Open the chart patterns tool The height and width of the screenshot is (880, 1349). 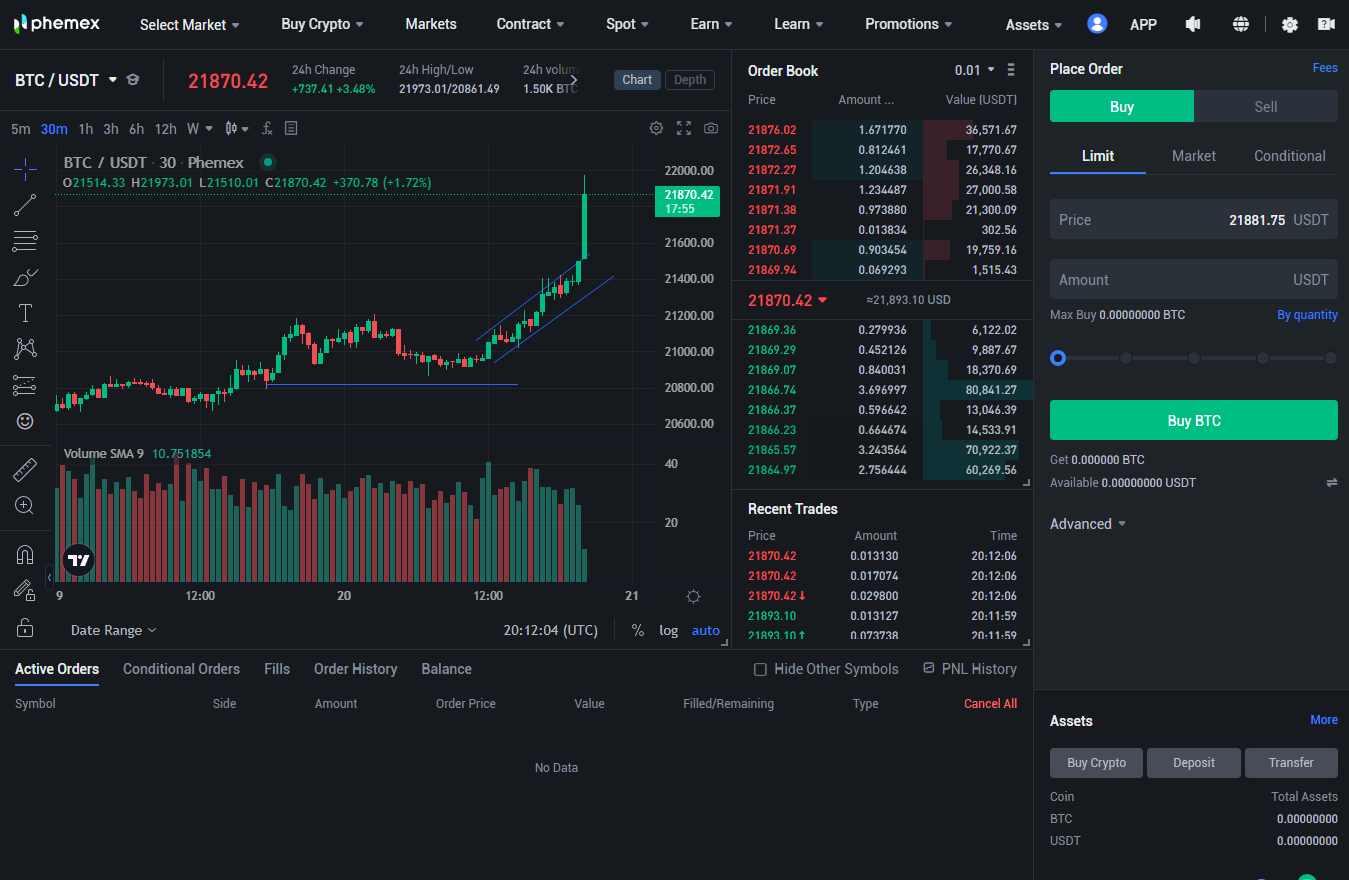[x=25, y=349]
